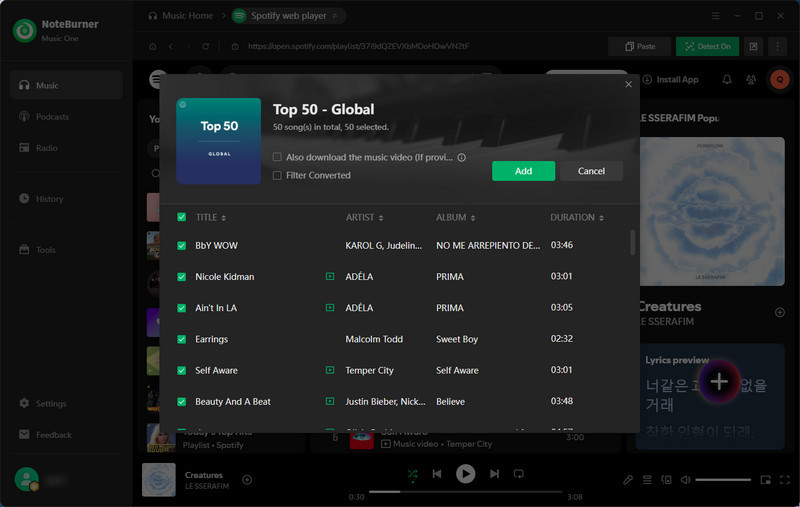The height and width of the screenshot is (507, 800).
Task: Add Creatures to library in right panel
Action: point(780,312)
